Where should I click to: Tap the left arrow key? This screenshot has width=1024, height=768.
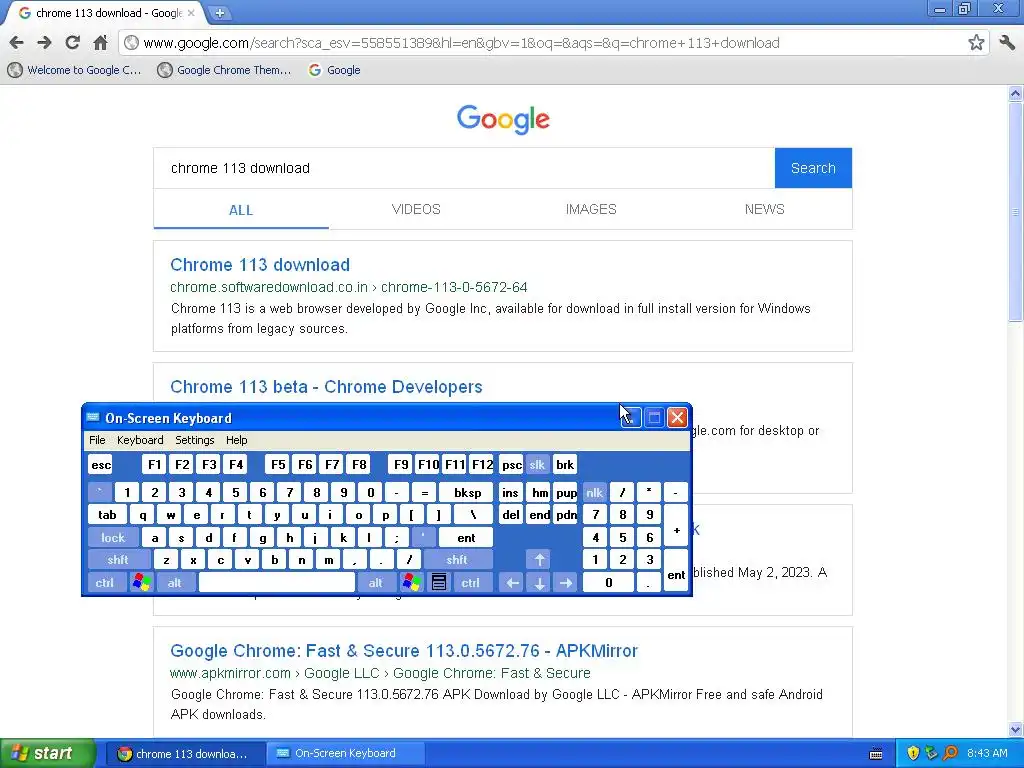pos(512,583)
